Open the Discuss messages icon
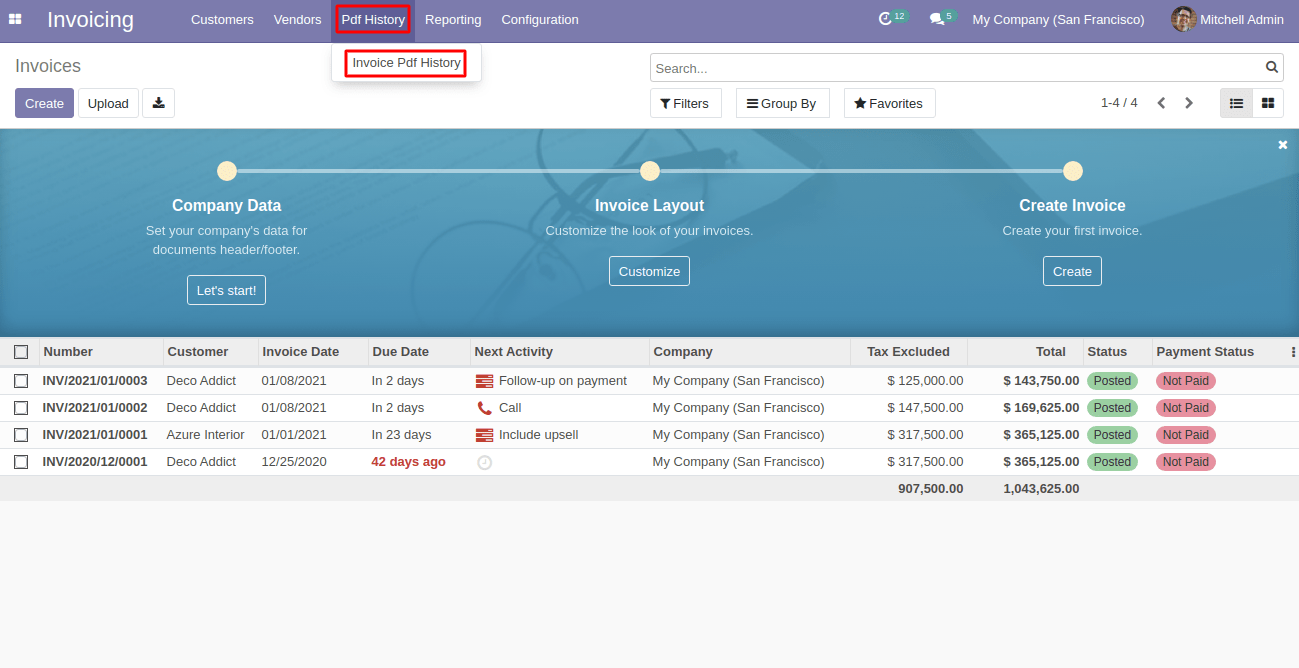Viewport: 1299px width, 668px height. [x=935, y=17]
